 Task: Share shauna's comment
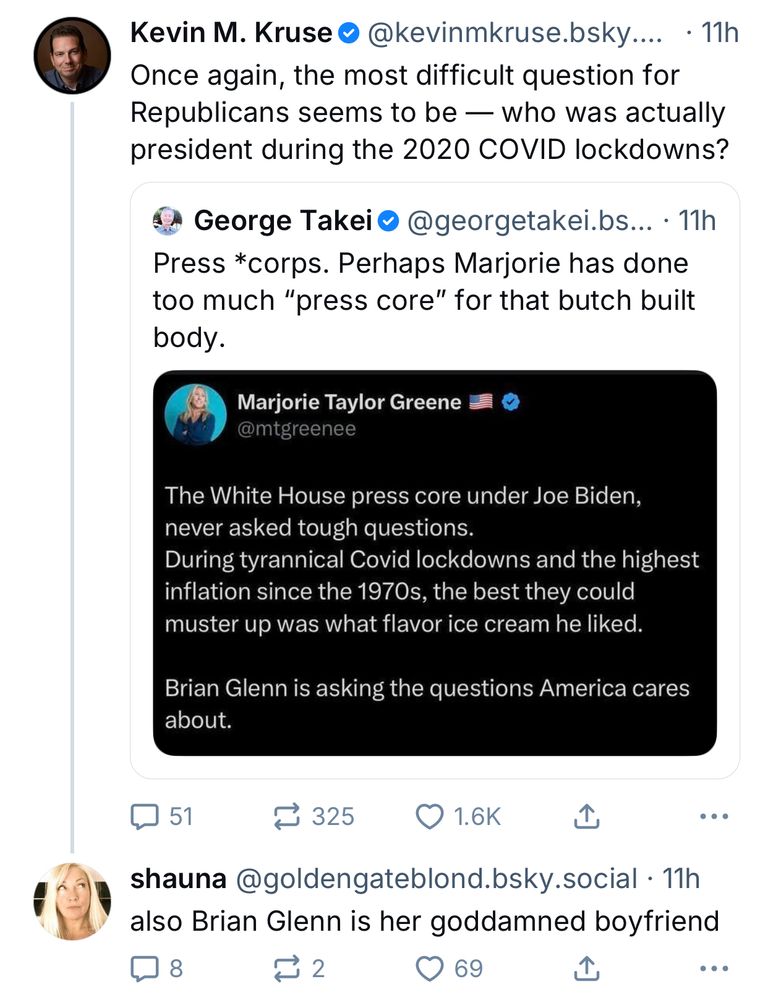pos(586,968)
